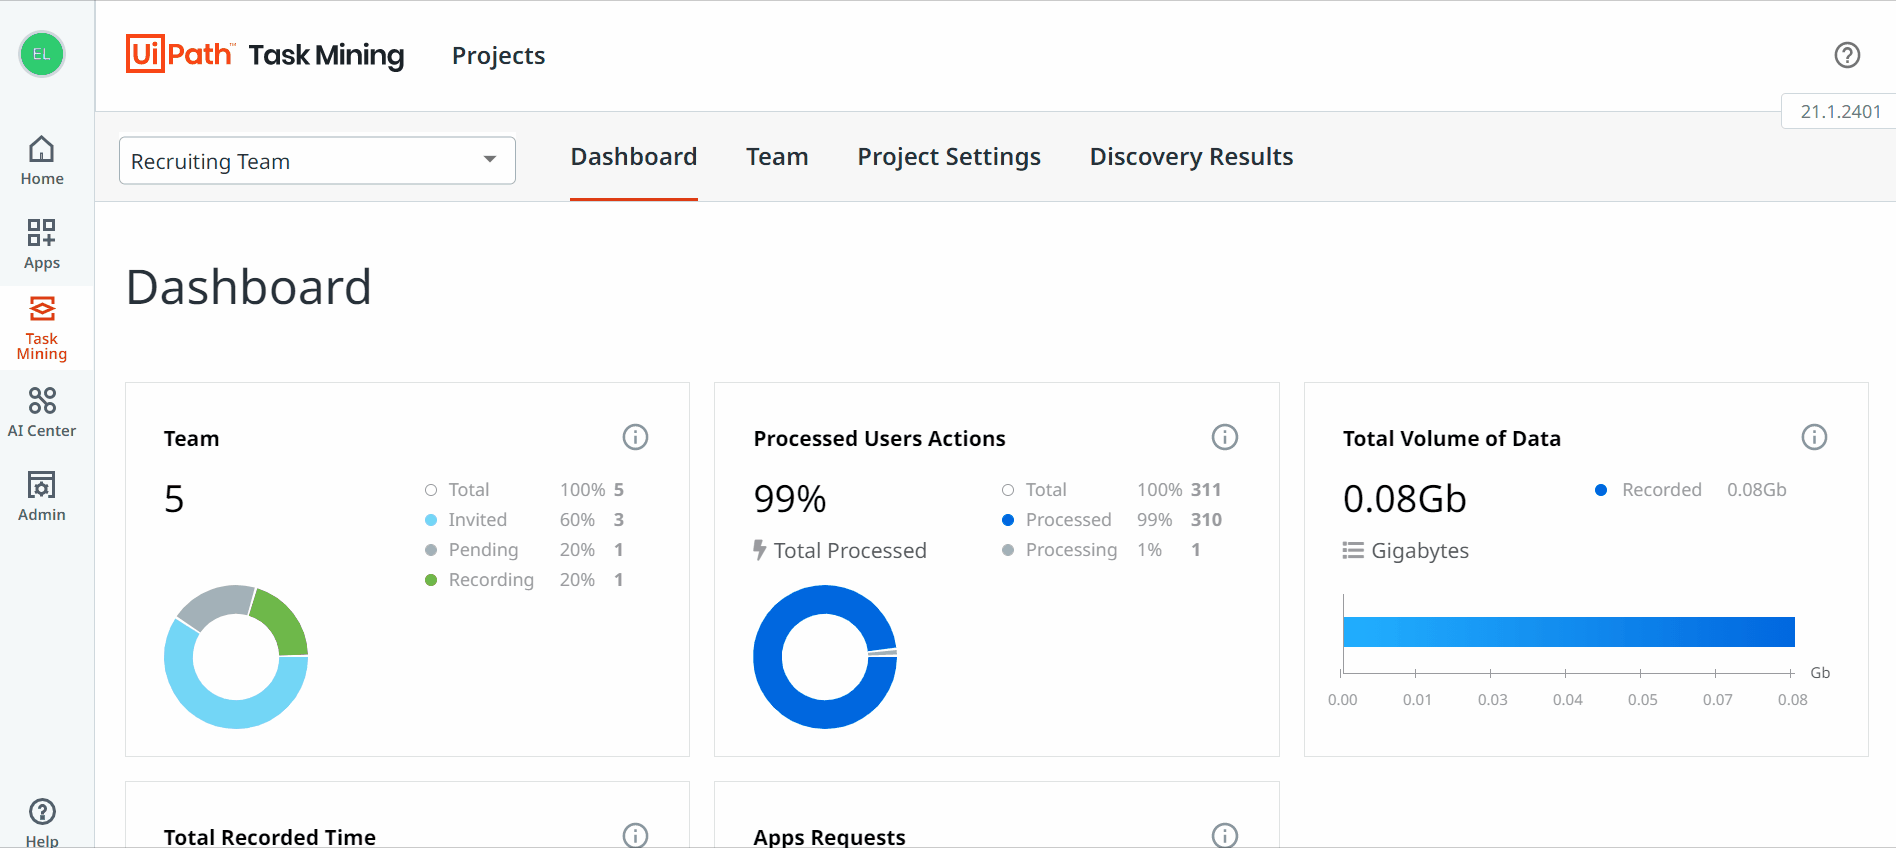Click the Processing legend entry
Screen dimensions: 1896x848
[1101, 550]
